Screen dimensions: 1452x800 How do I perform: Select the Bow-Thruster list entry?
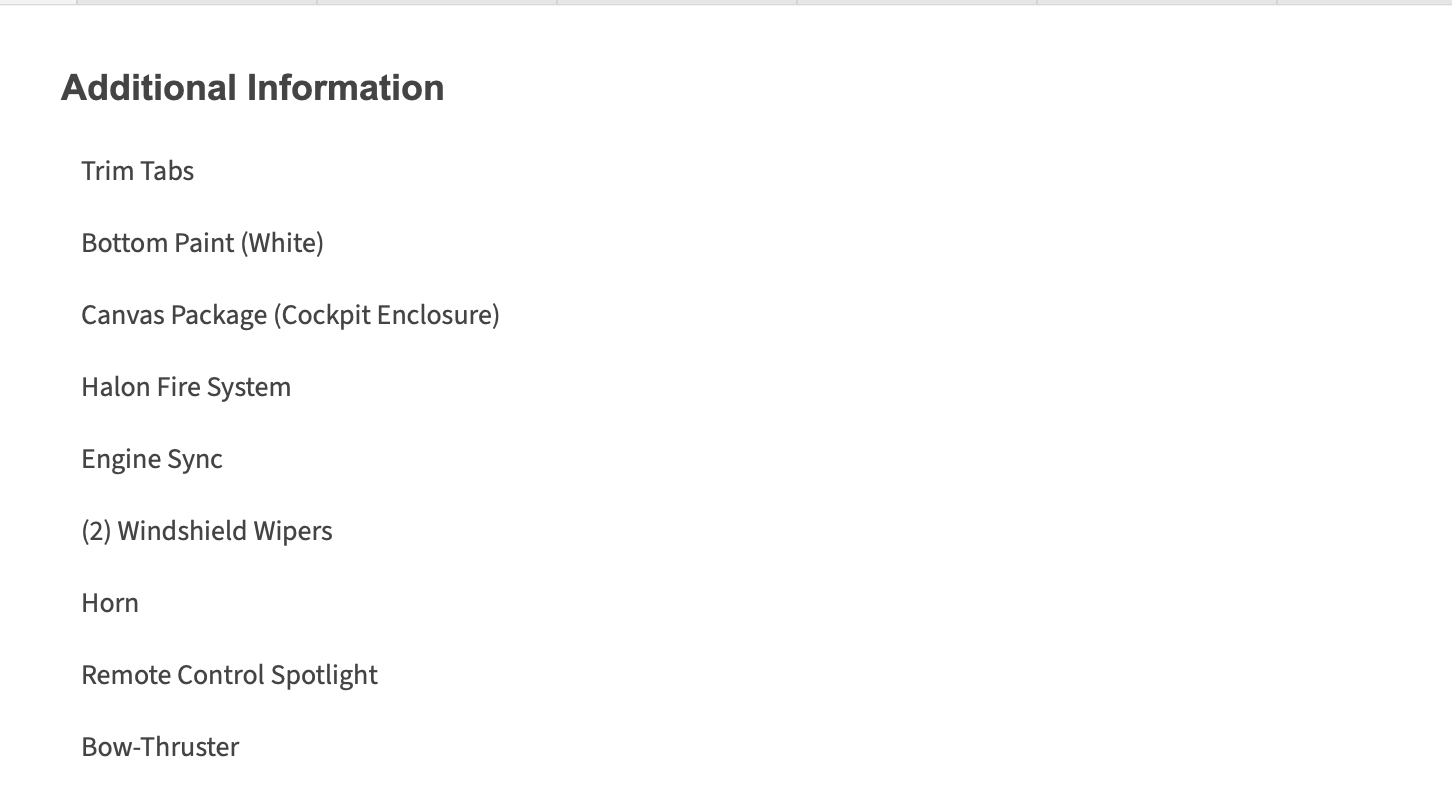160,747
